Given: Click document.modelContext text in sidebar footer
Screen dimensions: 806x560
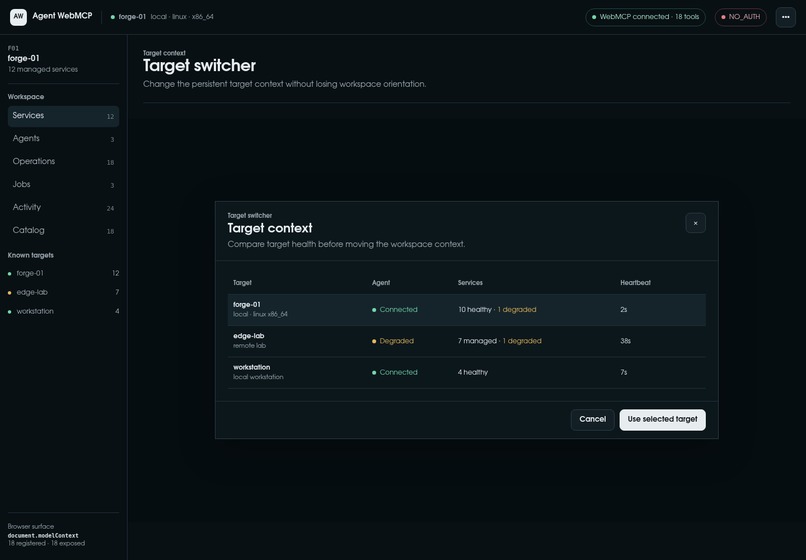Looking at the screenshot, I should point(43,535).
